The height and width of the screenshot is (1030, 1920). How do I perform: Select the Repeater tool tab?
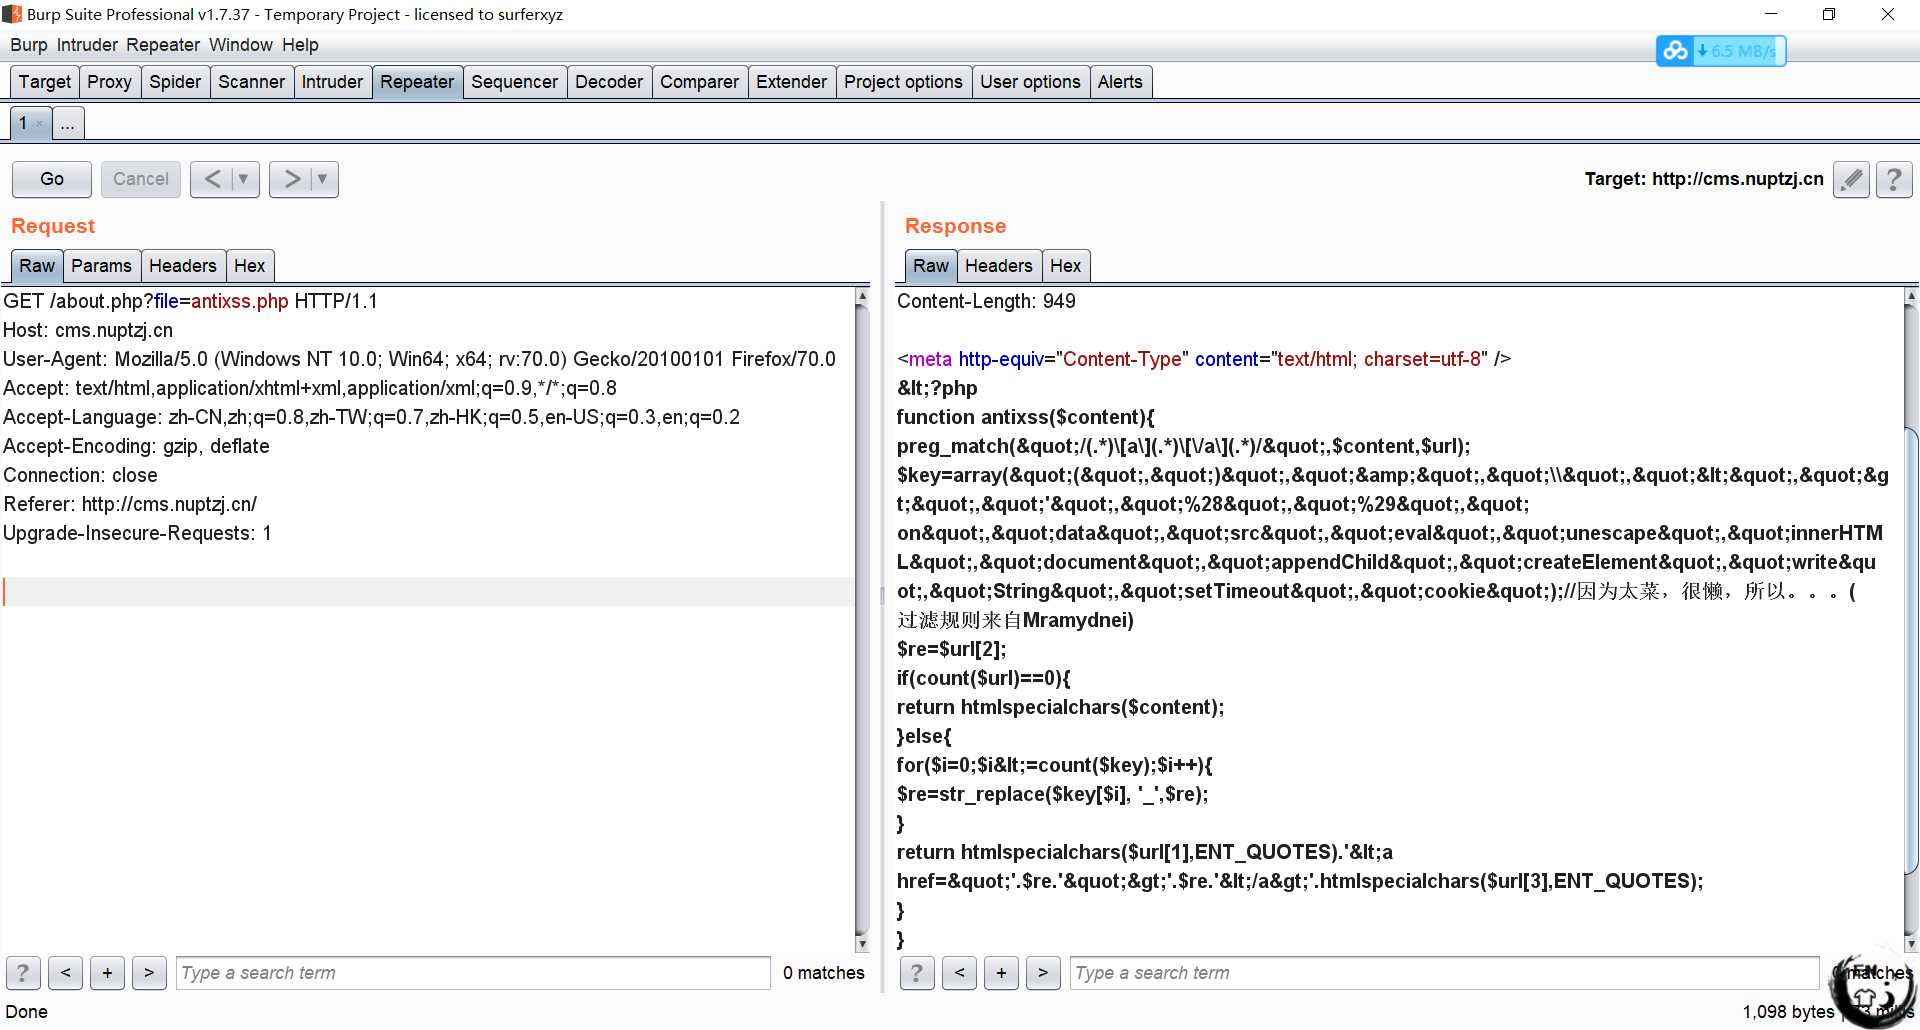pos(417,82)
